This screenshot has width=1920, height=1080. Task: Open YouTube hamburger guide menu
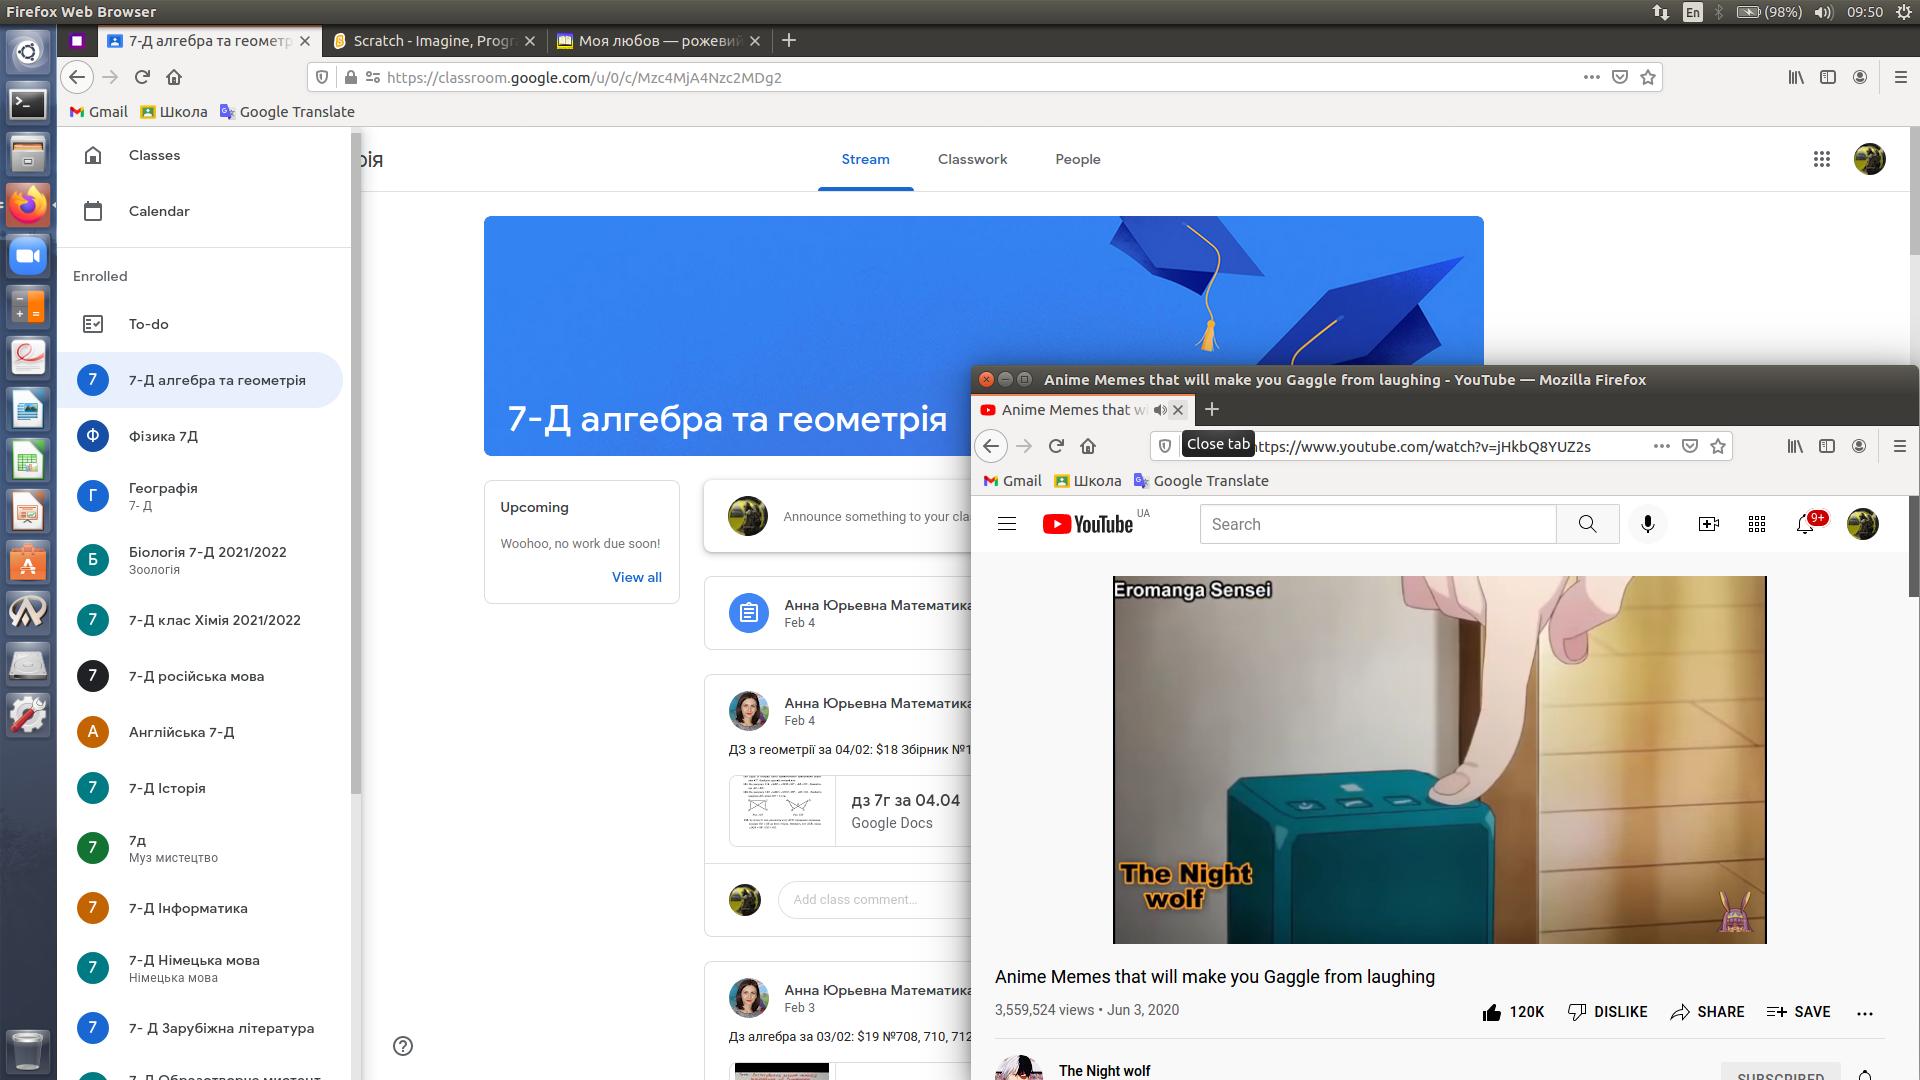tap(1007, 524)
